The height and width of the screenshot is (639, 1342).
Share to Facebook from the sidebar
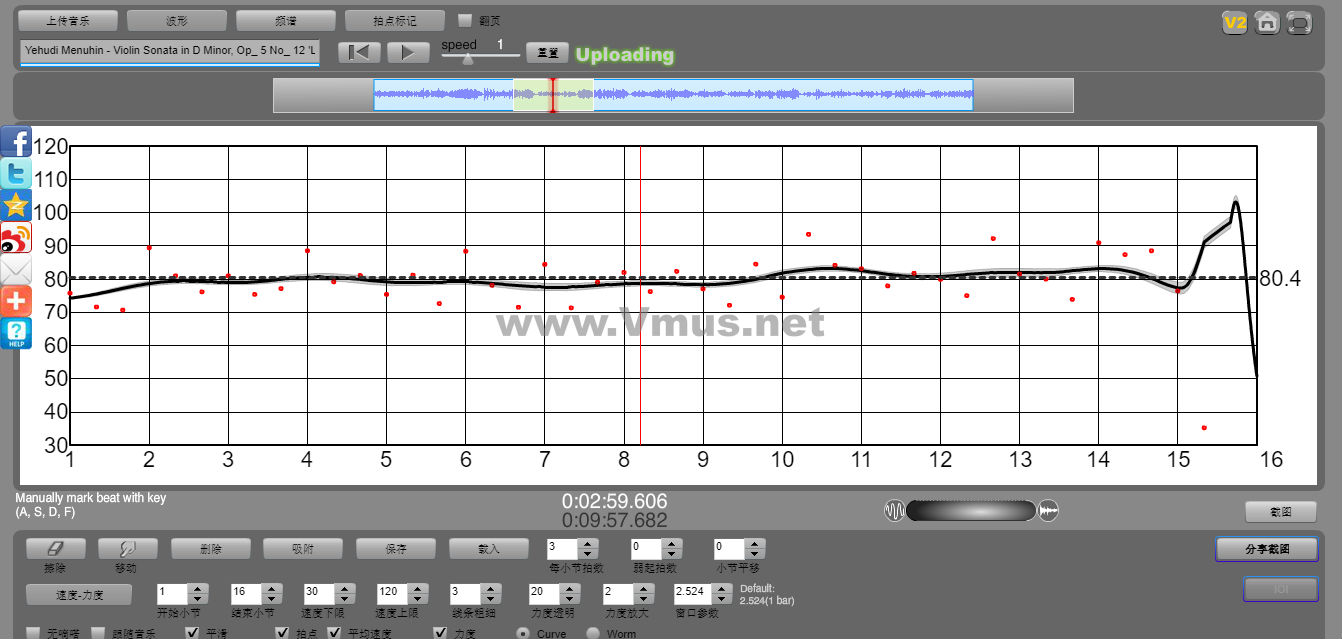tap(16, 141)
